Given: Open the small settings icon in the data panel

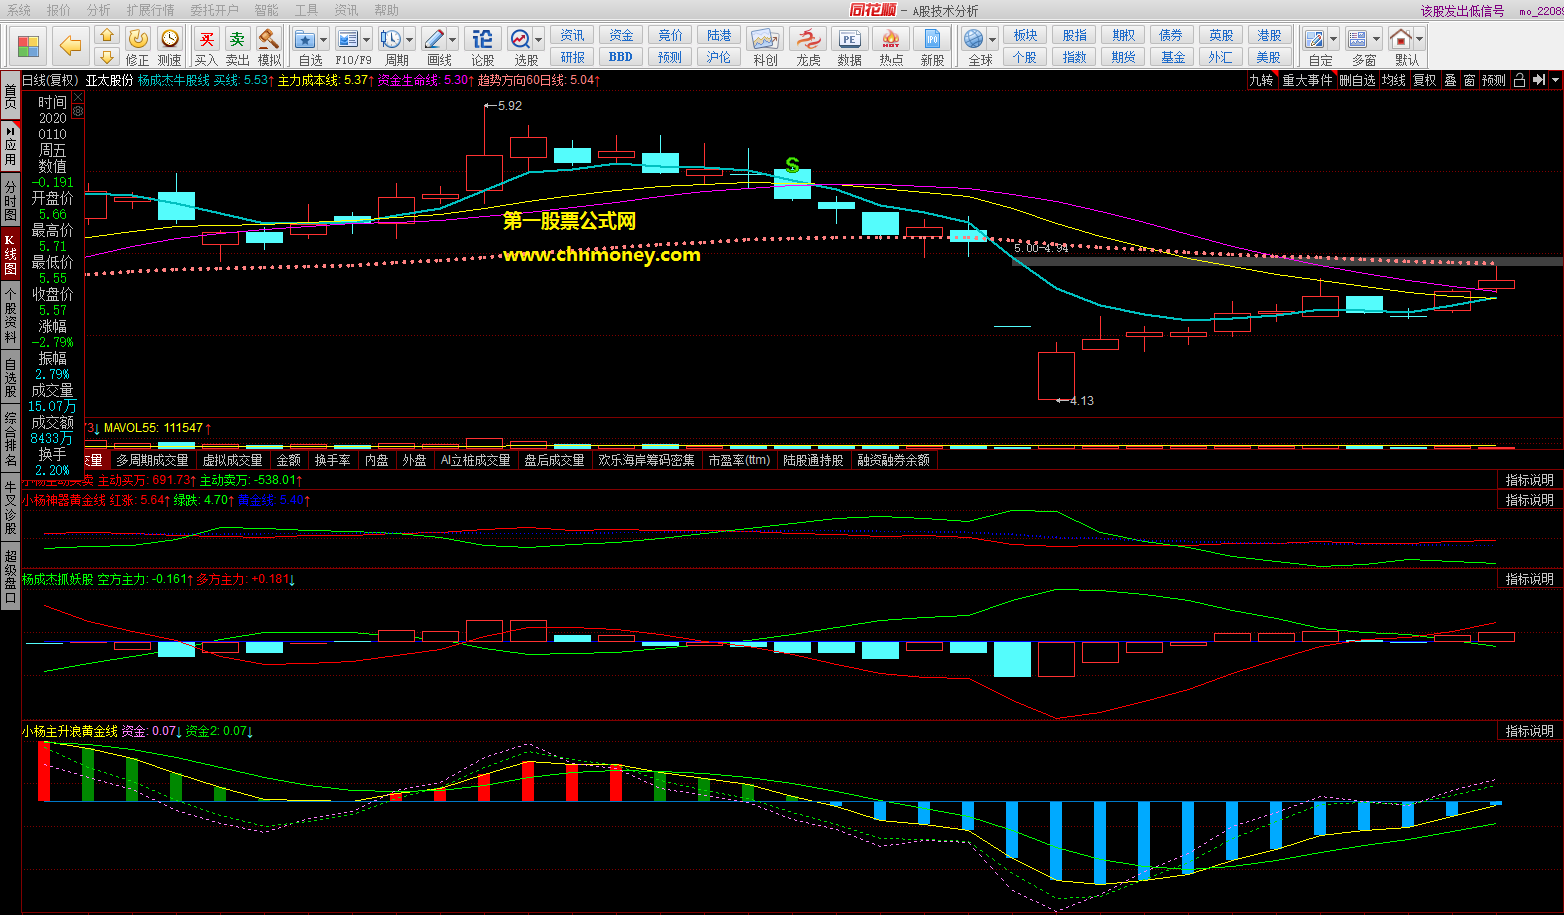Looking at the screenshot, I should (78, 111).
